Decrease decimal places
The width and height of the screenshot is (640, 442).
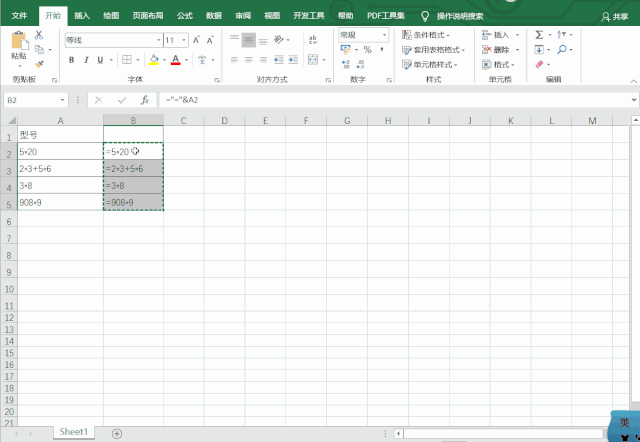360,64
